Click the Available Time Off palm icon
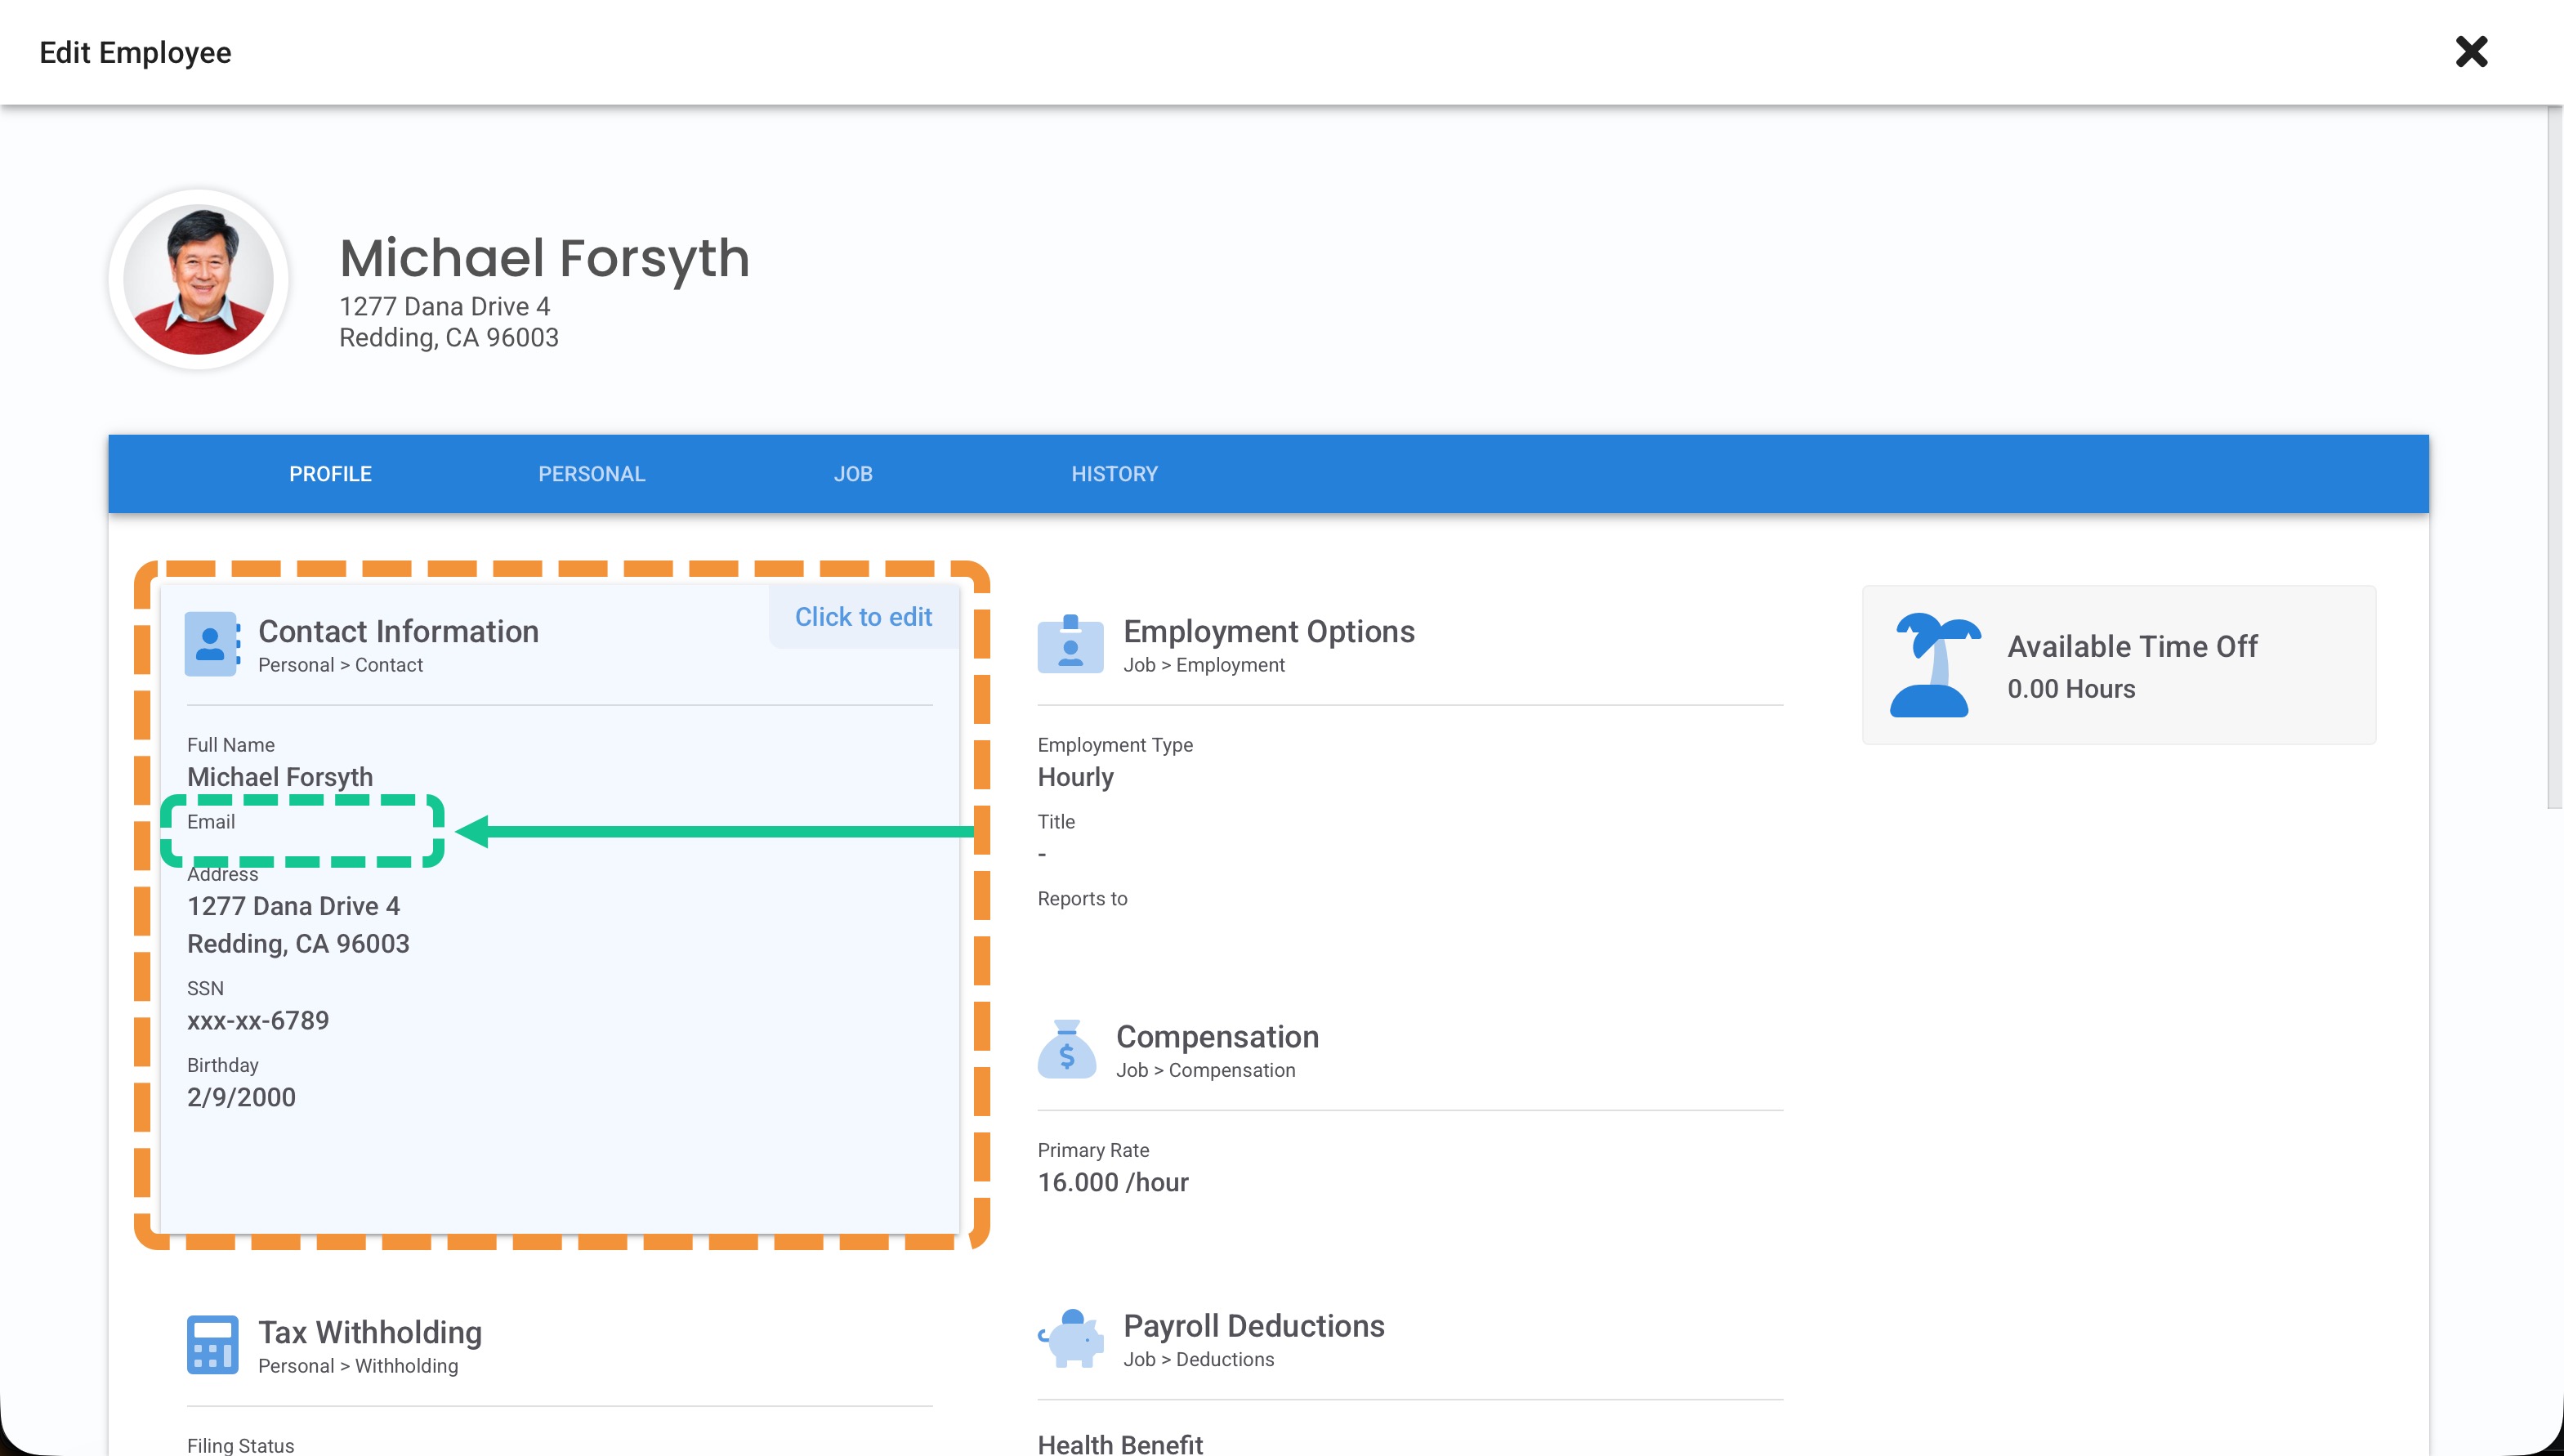The height and width of the screenshot is (1456, 2564). point(1934,665)
